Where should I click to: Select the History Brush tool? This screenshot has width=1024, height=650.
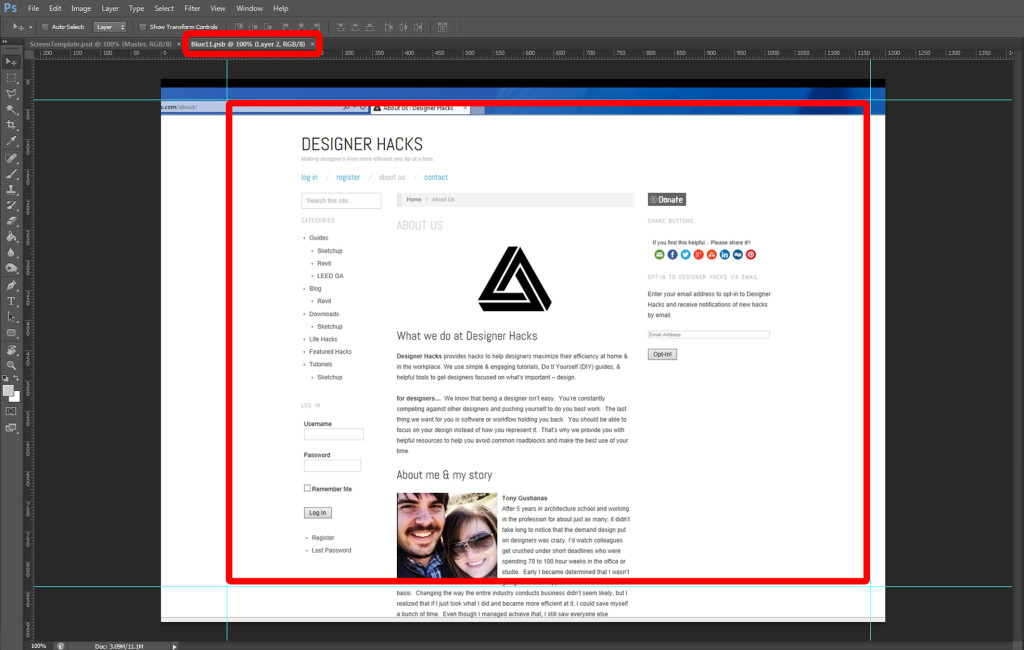coord(11,205)
